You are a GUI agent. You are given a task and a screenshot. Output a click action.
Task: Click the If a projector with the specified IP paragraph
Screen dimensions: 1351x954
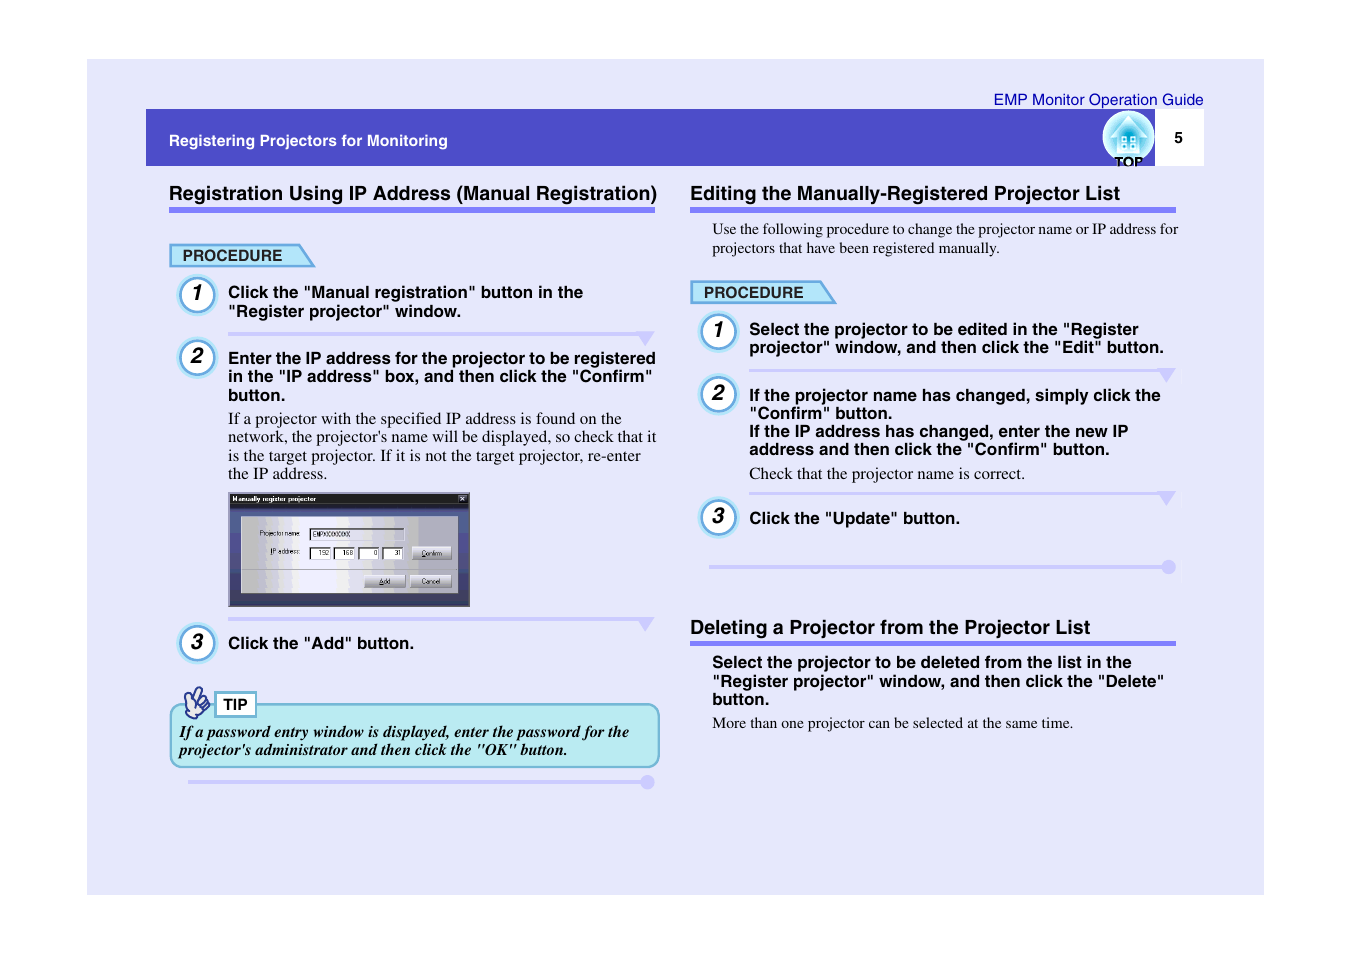(x=442, y=447)
